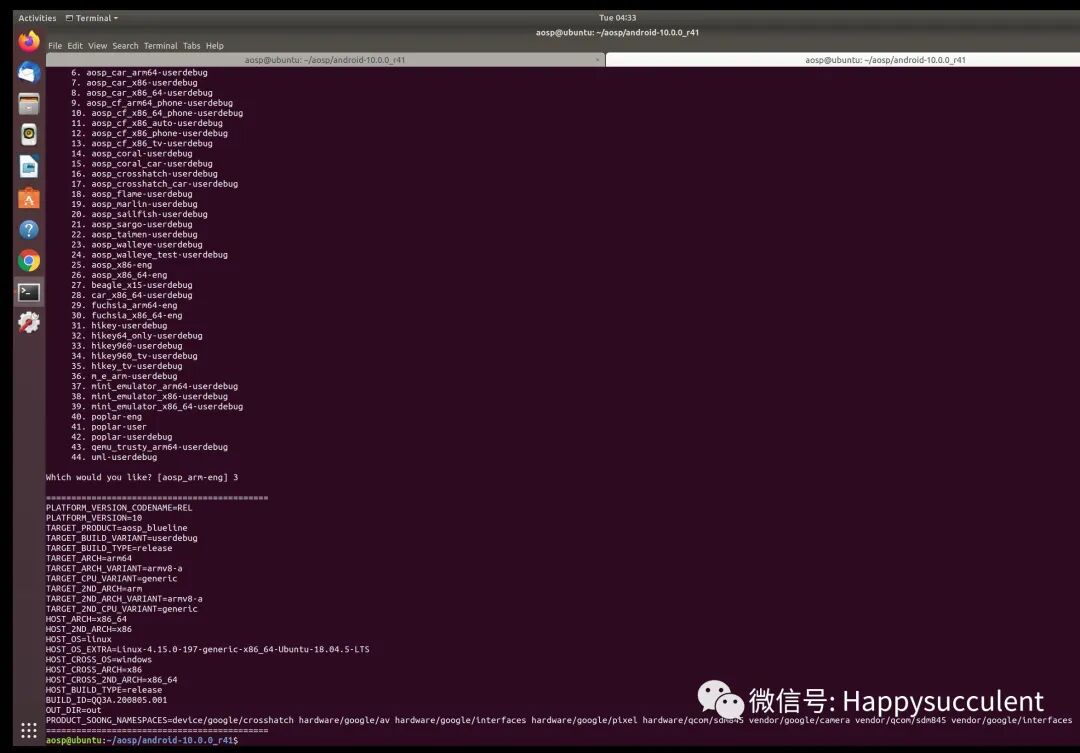Click the entry '31. hikey-userdebug'
Screen dimensions: 1080x753
119,326
